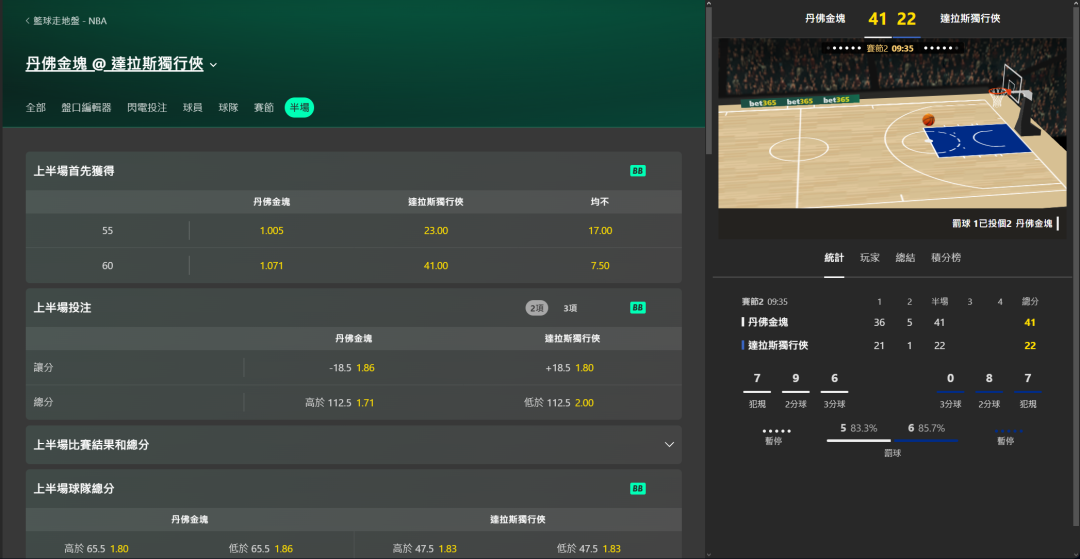Bet 均不 for 60 at 7.50
Screen dimensions: 1080x559
point(600,266)
